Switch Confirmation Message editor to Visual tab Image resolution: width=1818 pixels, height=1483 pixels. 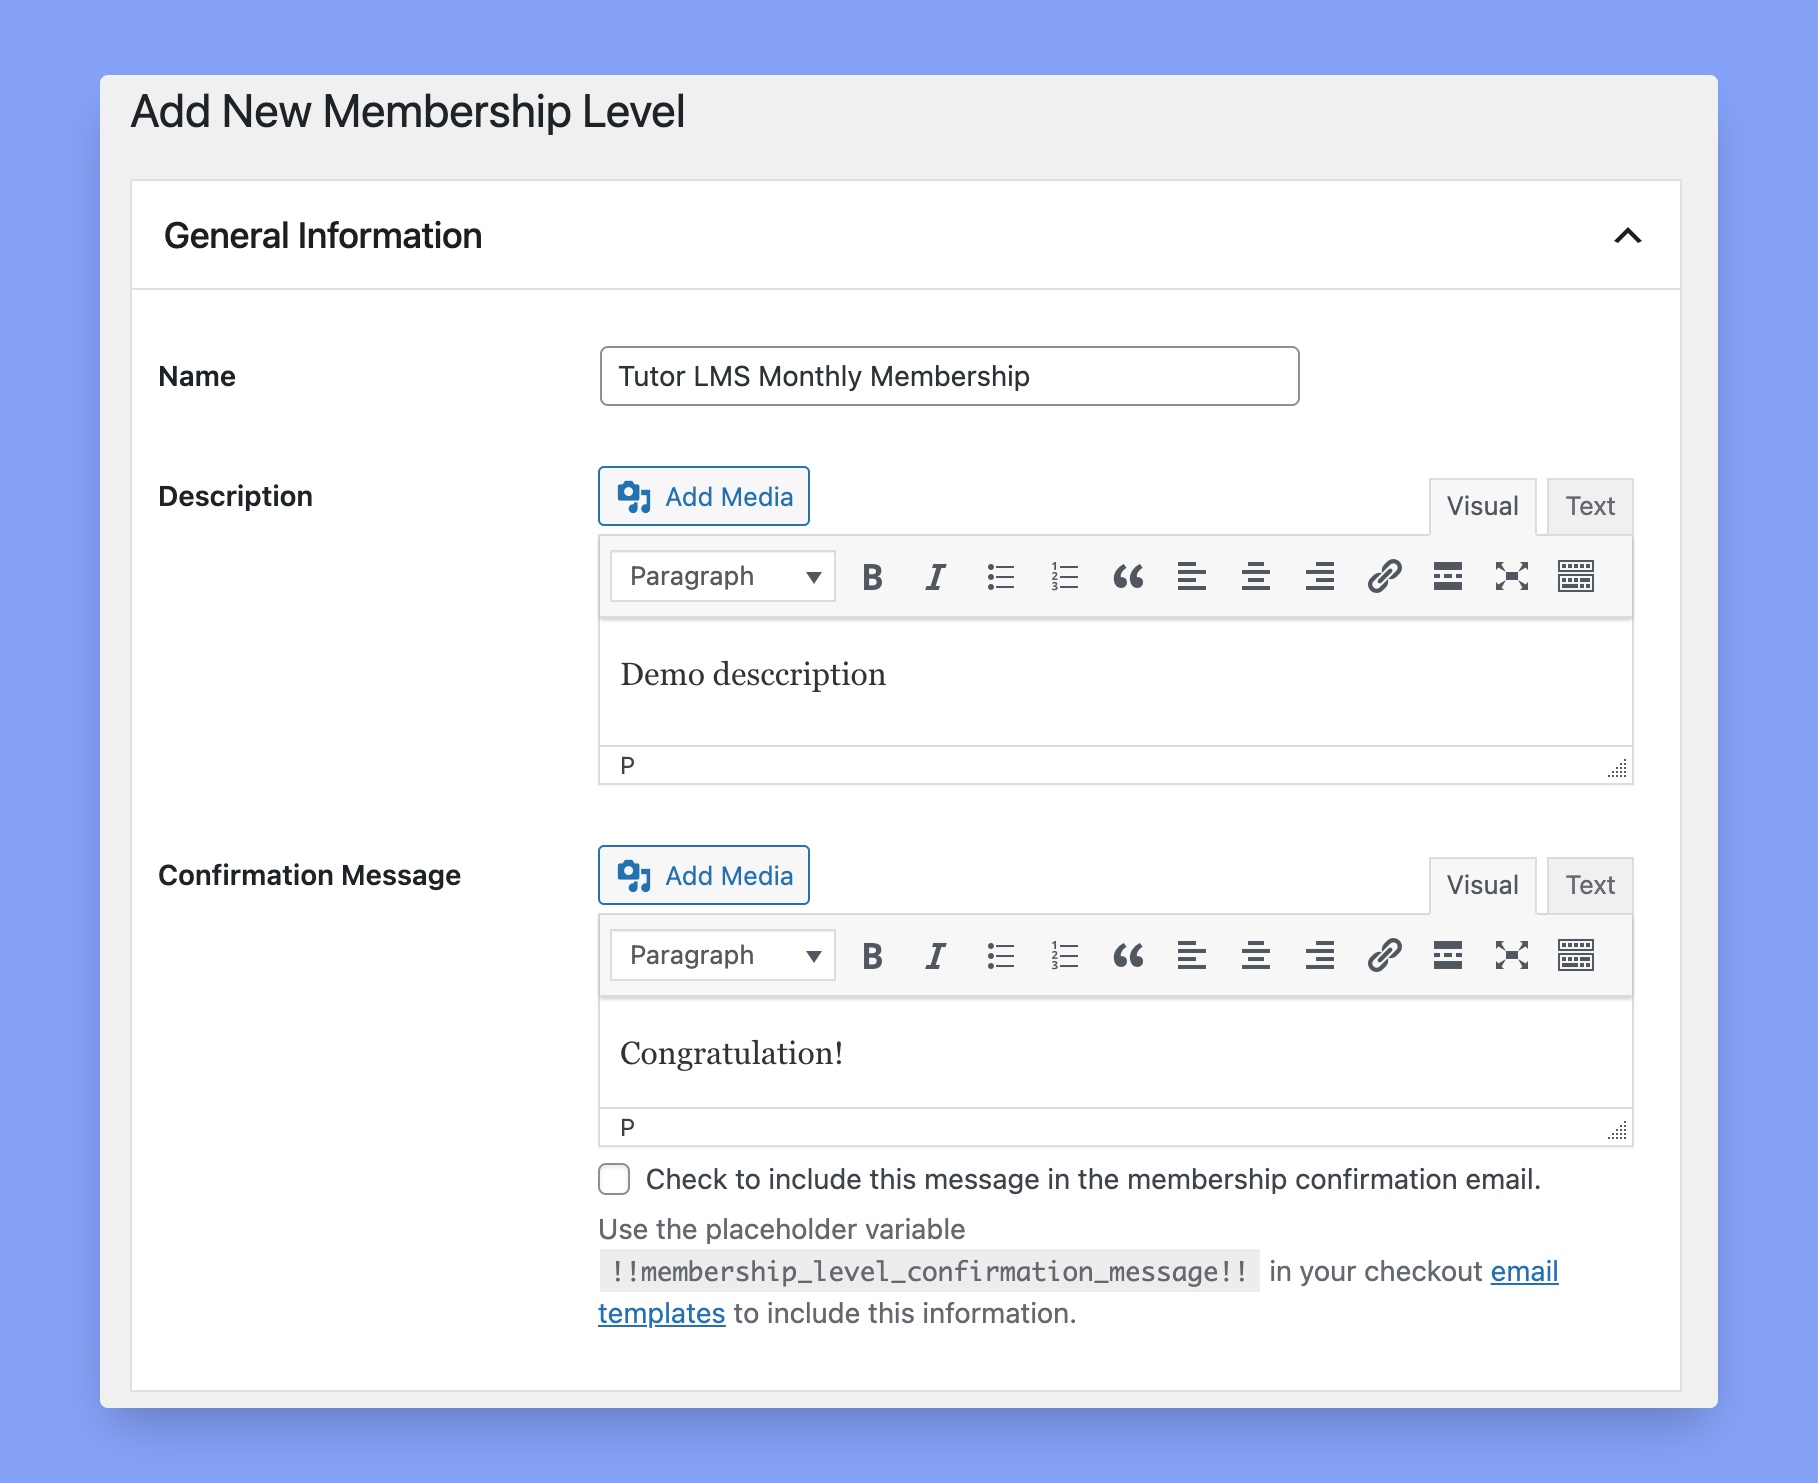1483,885
